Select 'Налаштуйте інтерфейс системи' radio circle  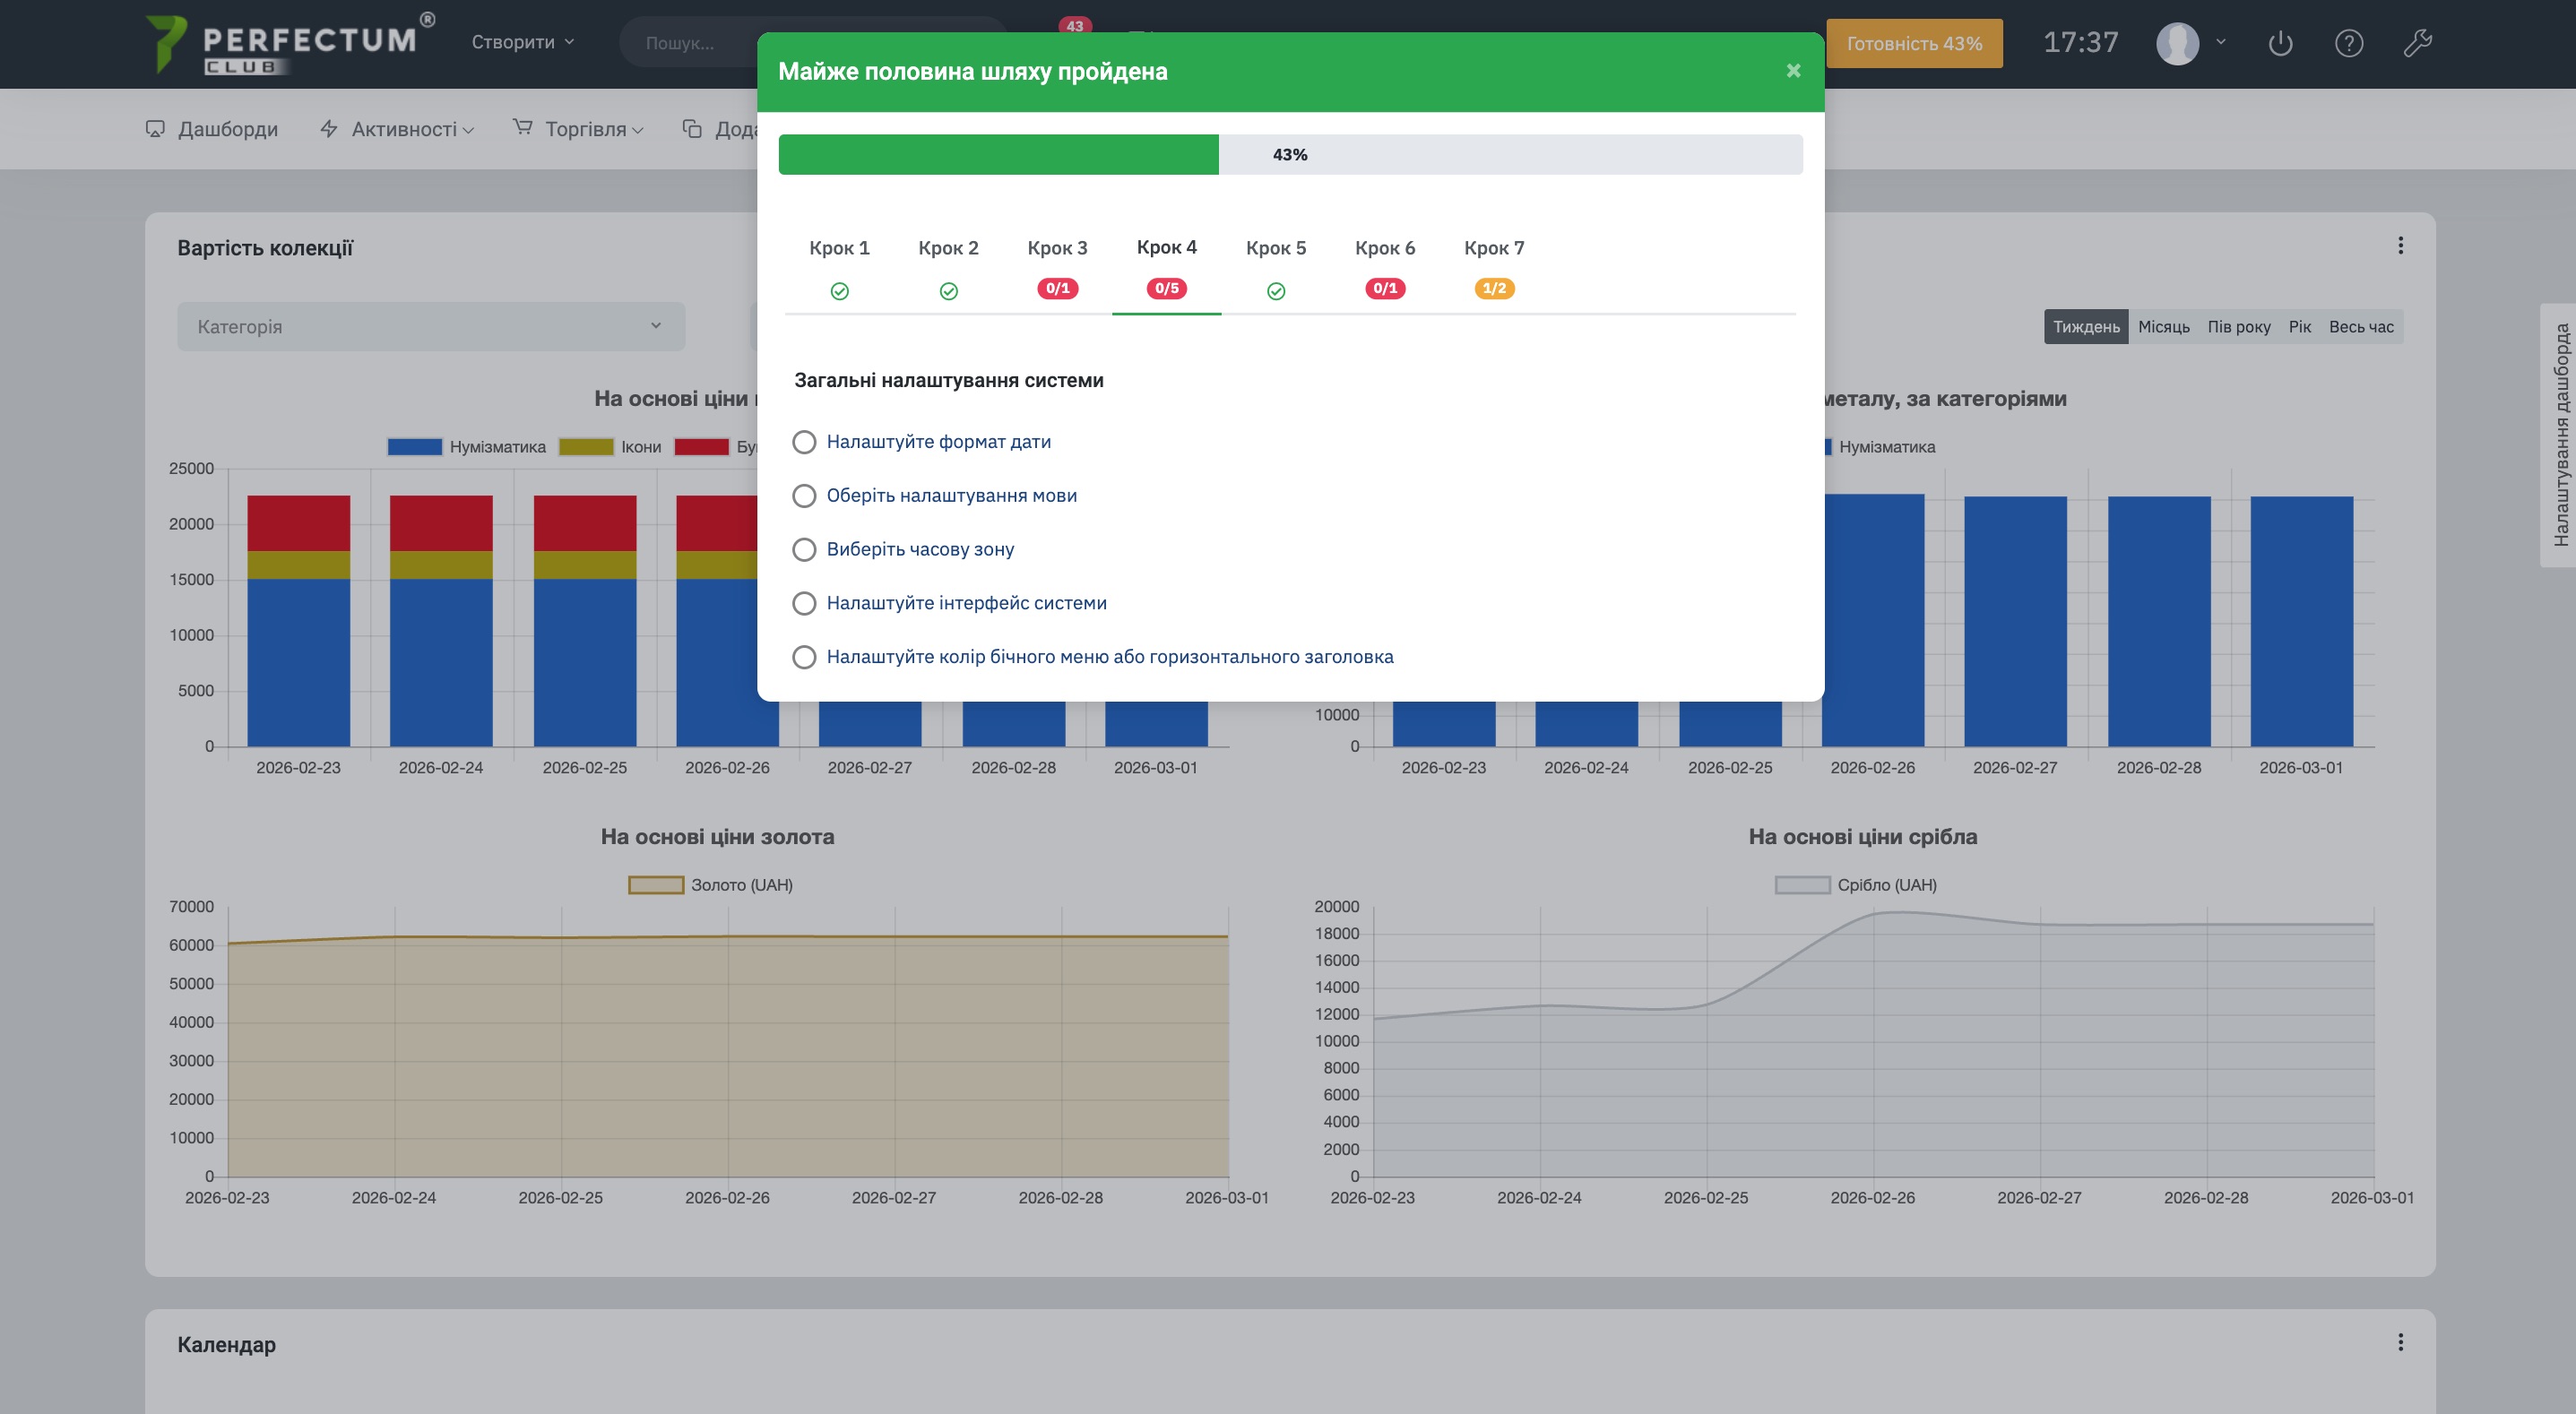[x=804, y=603]
